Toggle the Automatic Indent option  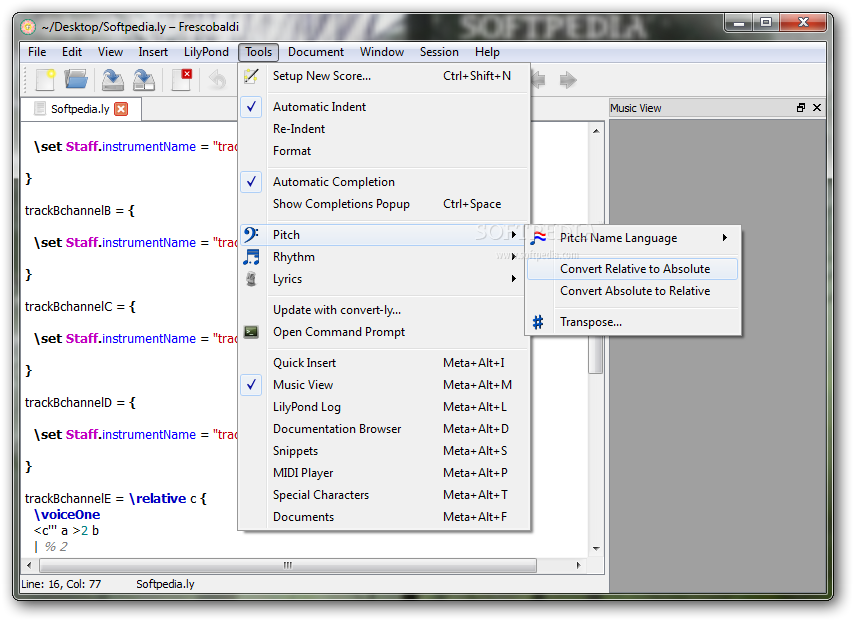[x=385, y=107]
